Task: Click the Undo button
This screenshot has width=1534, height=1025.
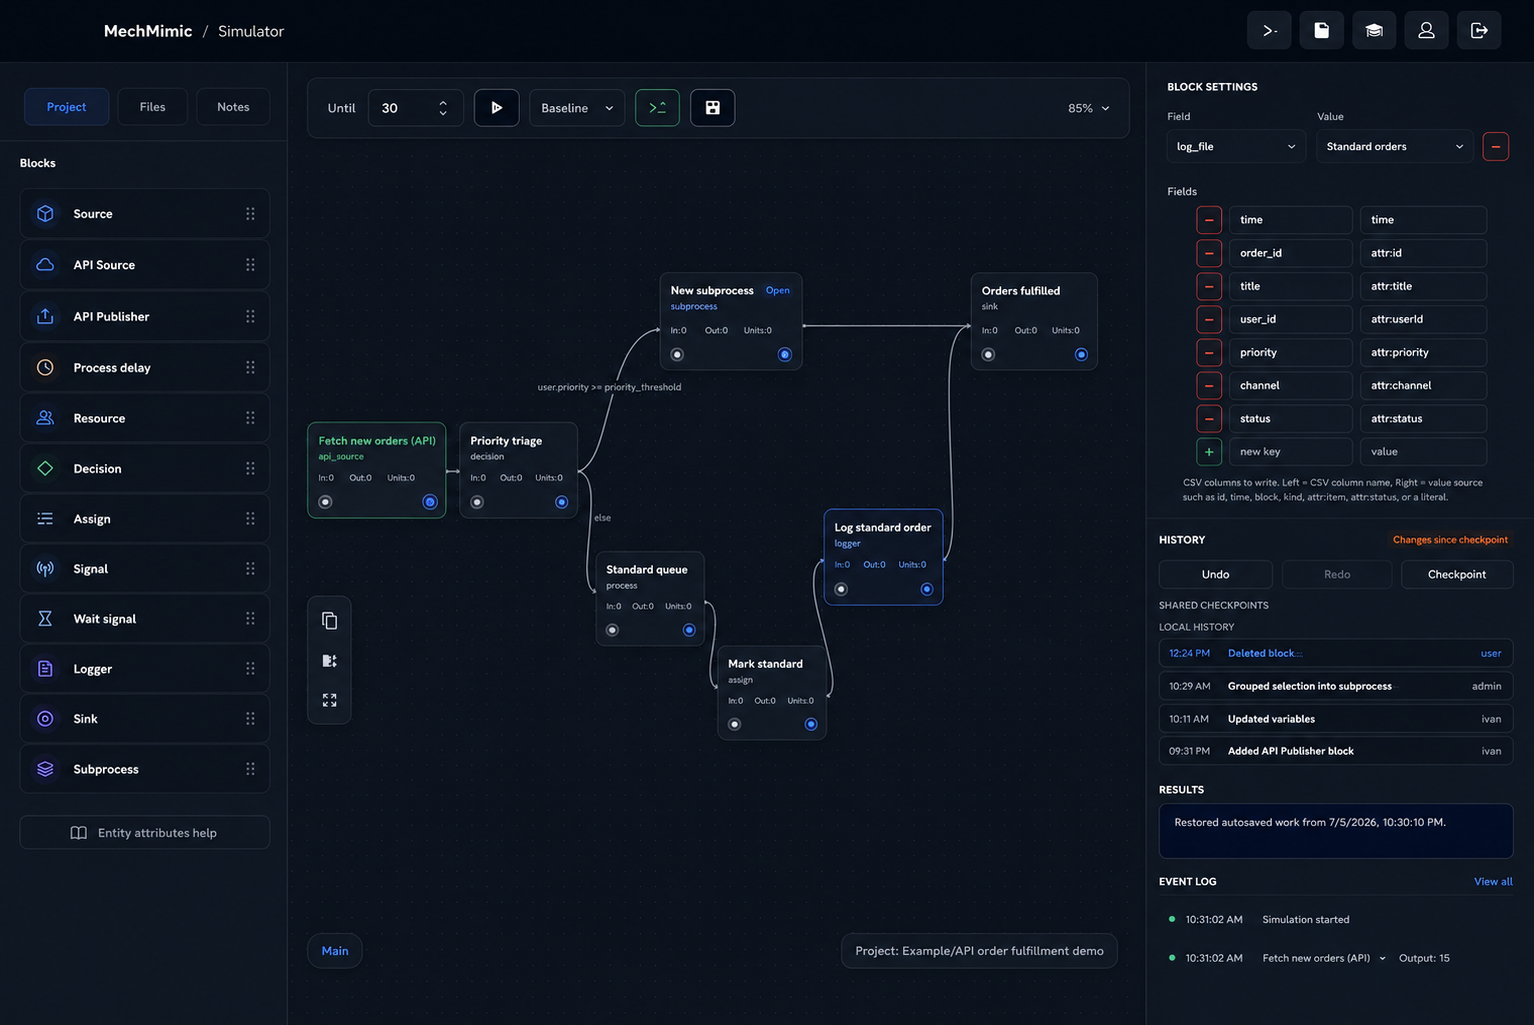Action: point(1215,574)
